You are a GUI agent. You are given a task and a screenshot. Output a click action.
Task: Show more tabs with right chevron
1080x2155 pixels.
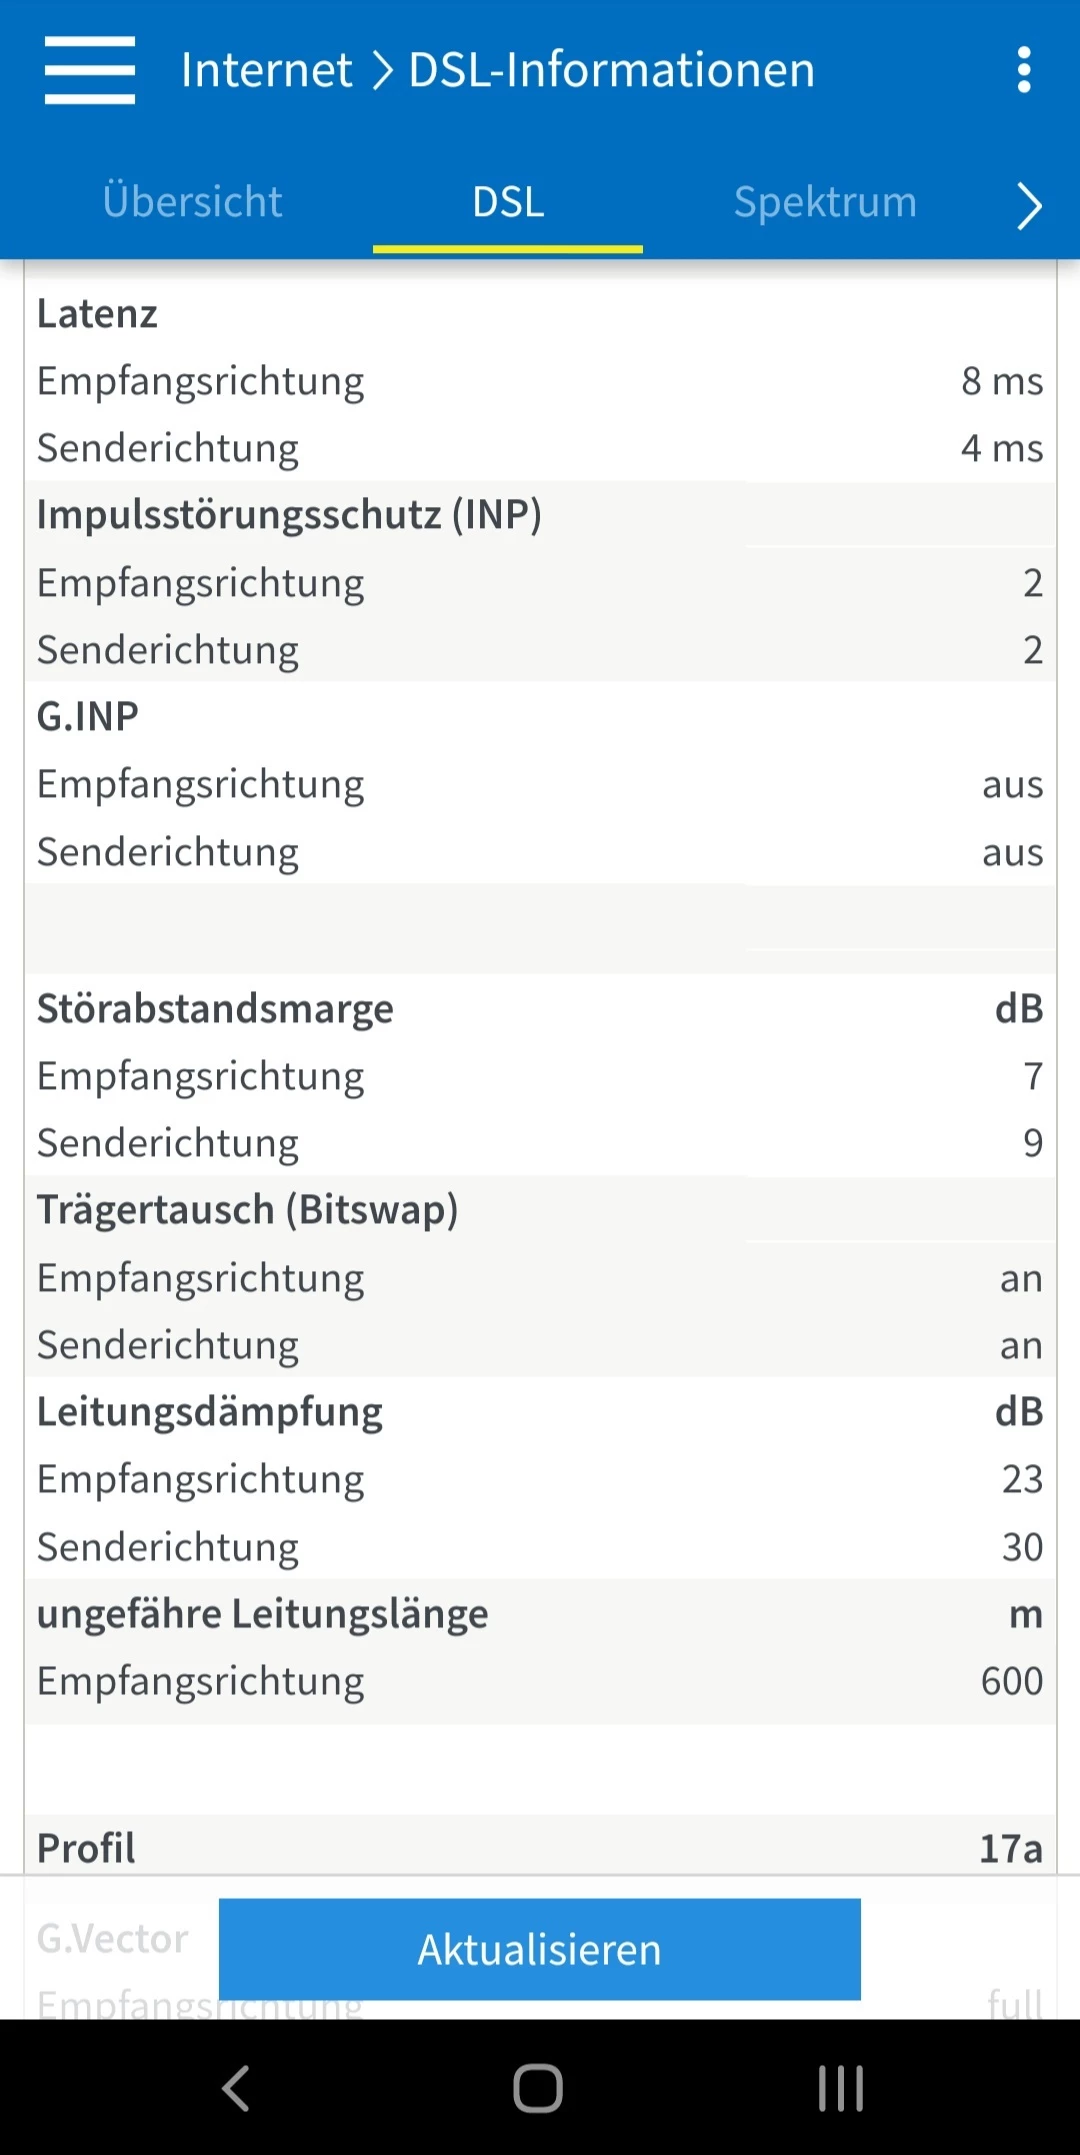pos(1029,206)
